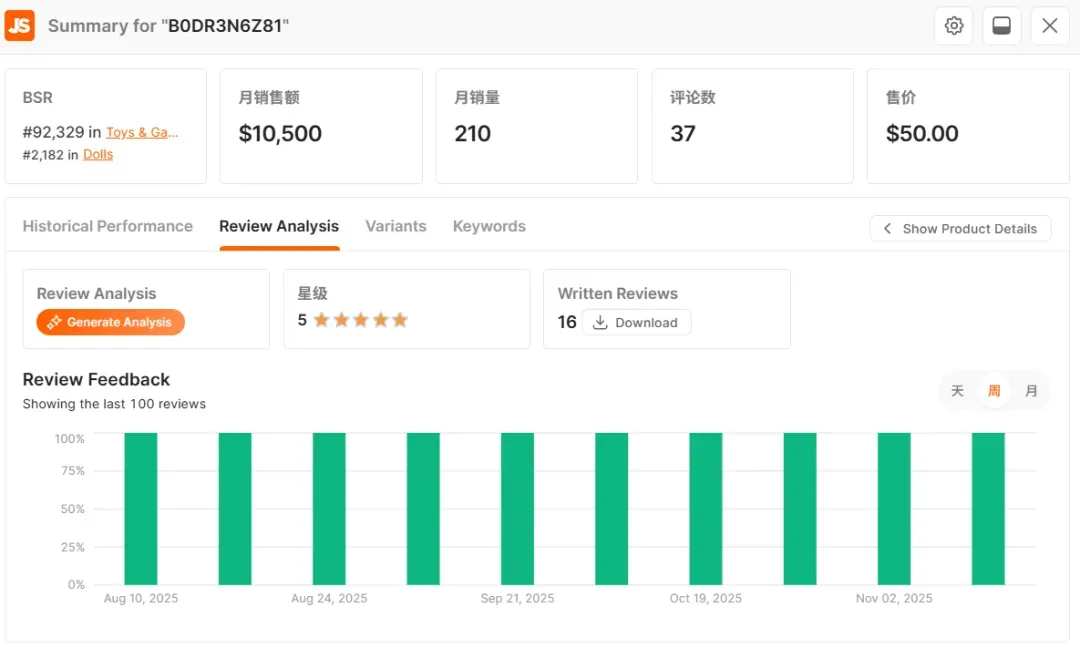Screen dimensions: 1080x648
Task: Click the "$10,500" monthly sales value
Action: click(x=280, y=134)
